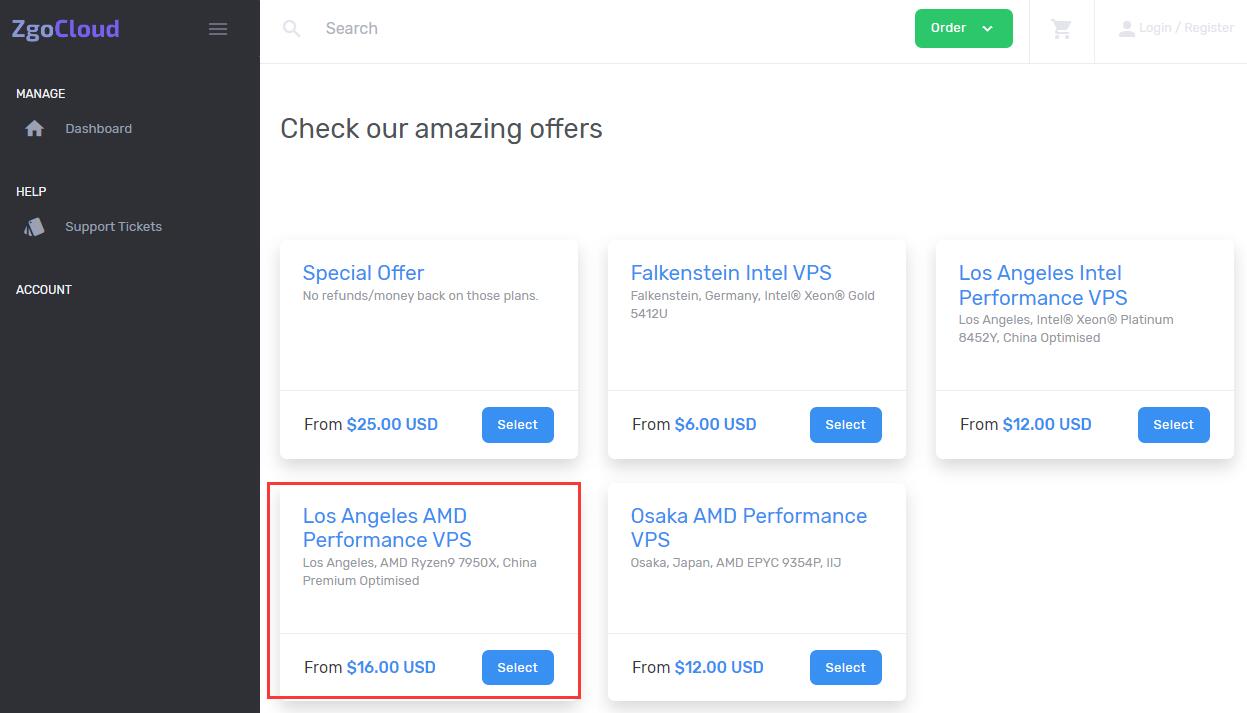Click the ACCOUNT sidebar section
This screenshot has width=1247, height=713.
tap(44, 290)
